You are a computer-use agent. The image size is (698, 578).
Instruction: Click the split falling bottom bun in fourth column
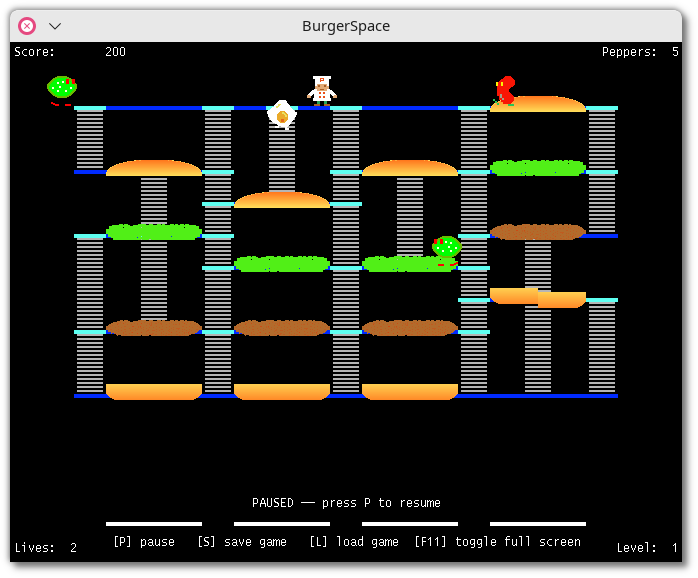click(538, 298)
